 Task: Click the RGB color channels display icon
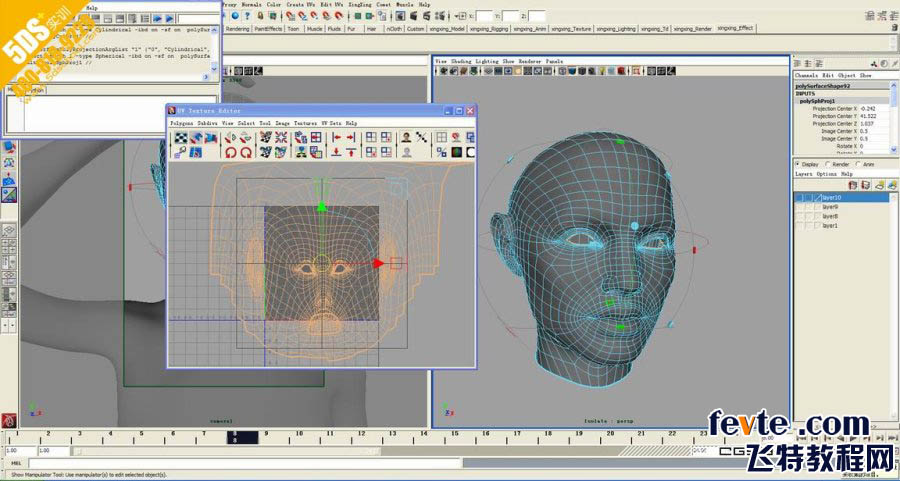[457, 153]
